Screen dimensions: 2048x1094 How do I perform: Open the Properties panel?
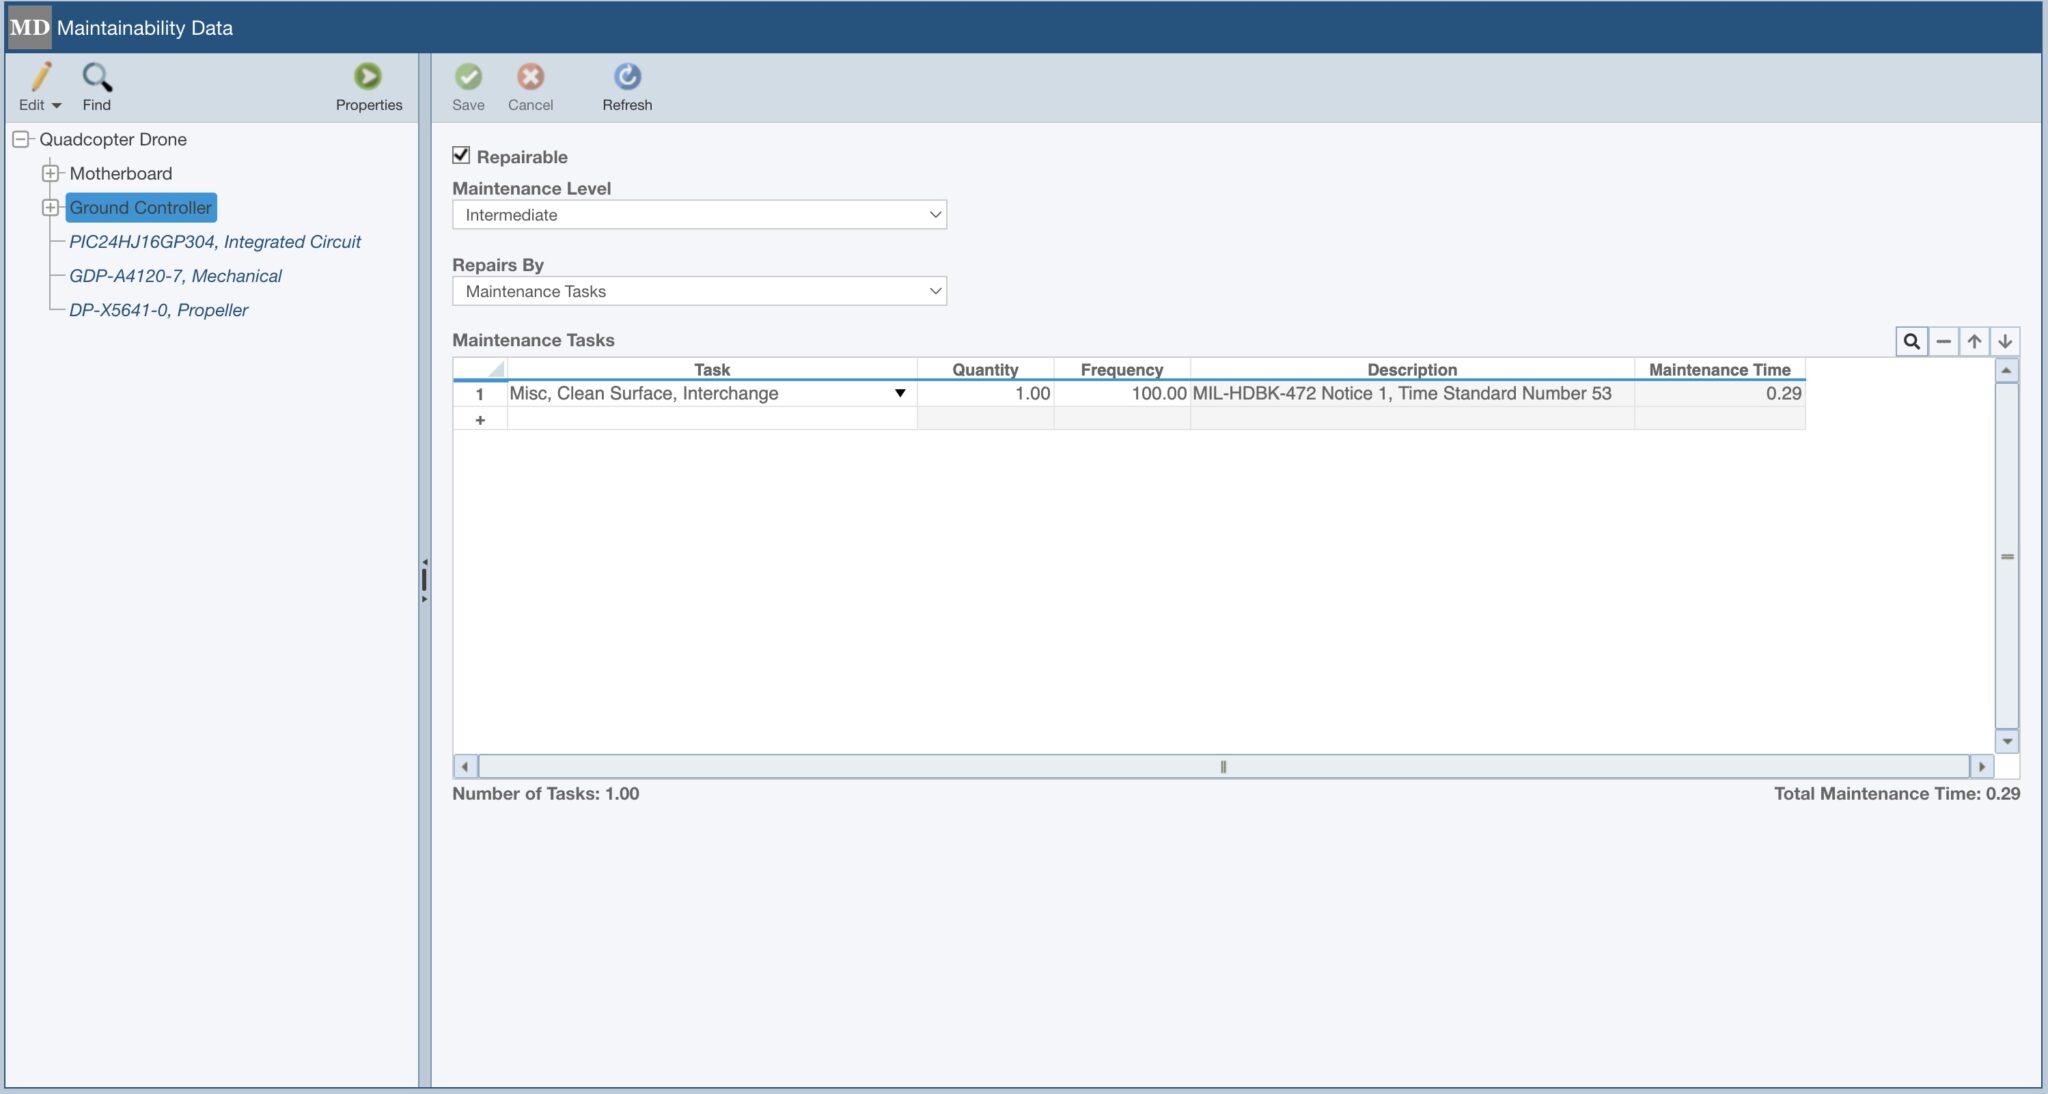(x=367, y=85)
